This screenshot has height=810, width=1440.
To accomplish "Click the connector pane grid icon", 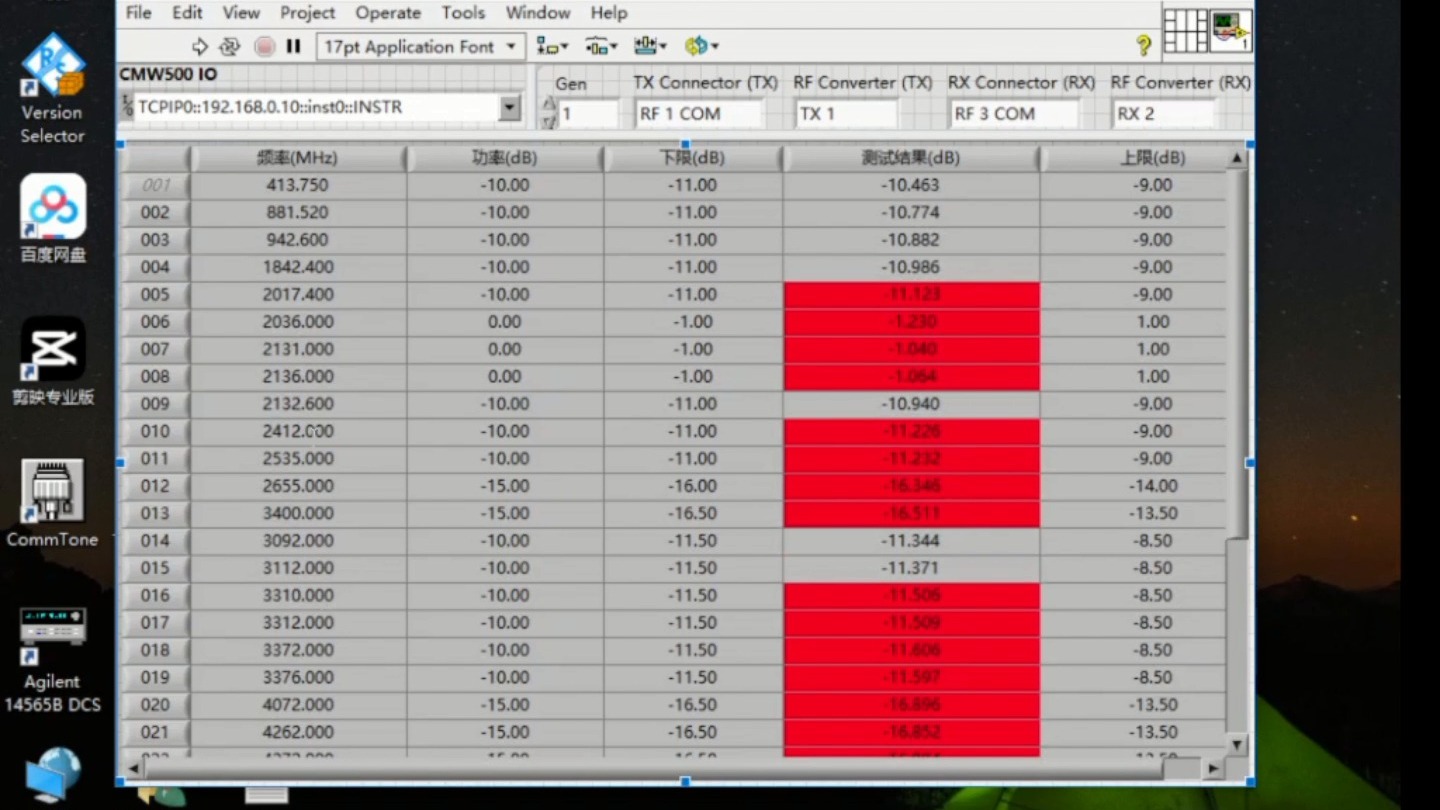I will coord(1185,30).
